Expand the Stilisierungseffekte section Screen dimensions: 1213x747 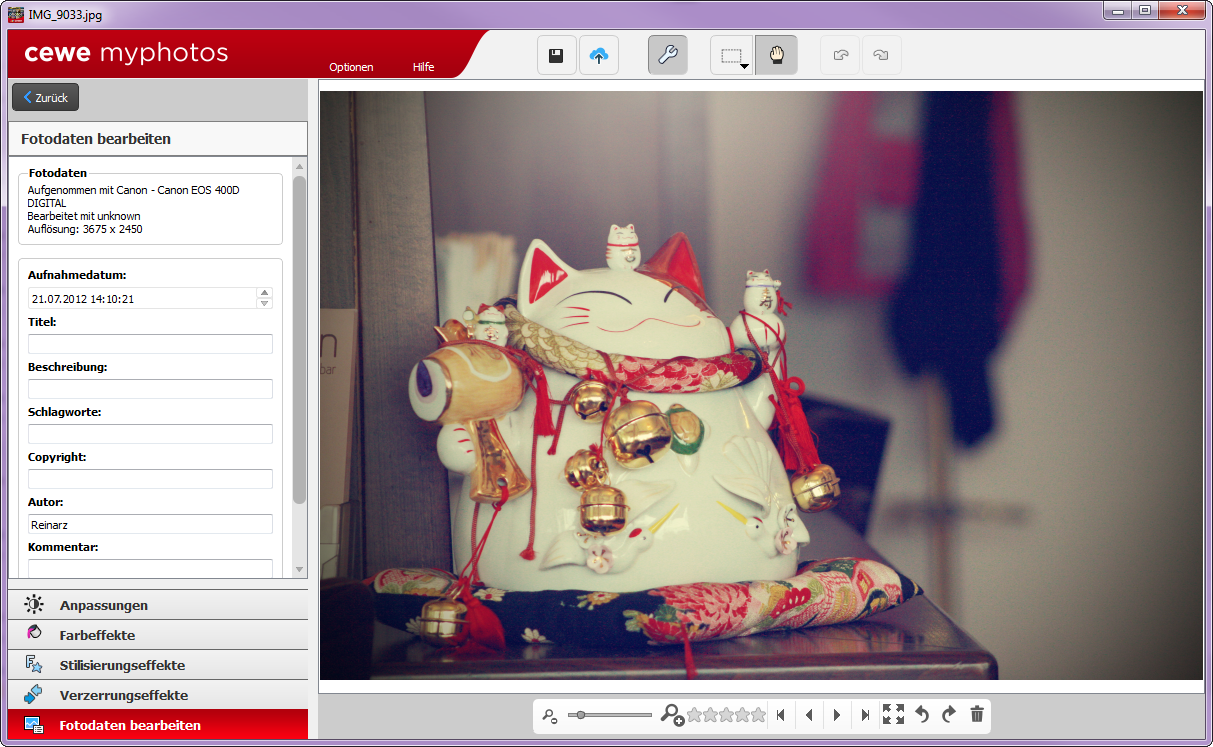click(x=158, y=665)
